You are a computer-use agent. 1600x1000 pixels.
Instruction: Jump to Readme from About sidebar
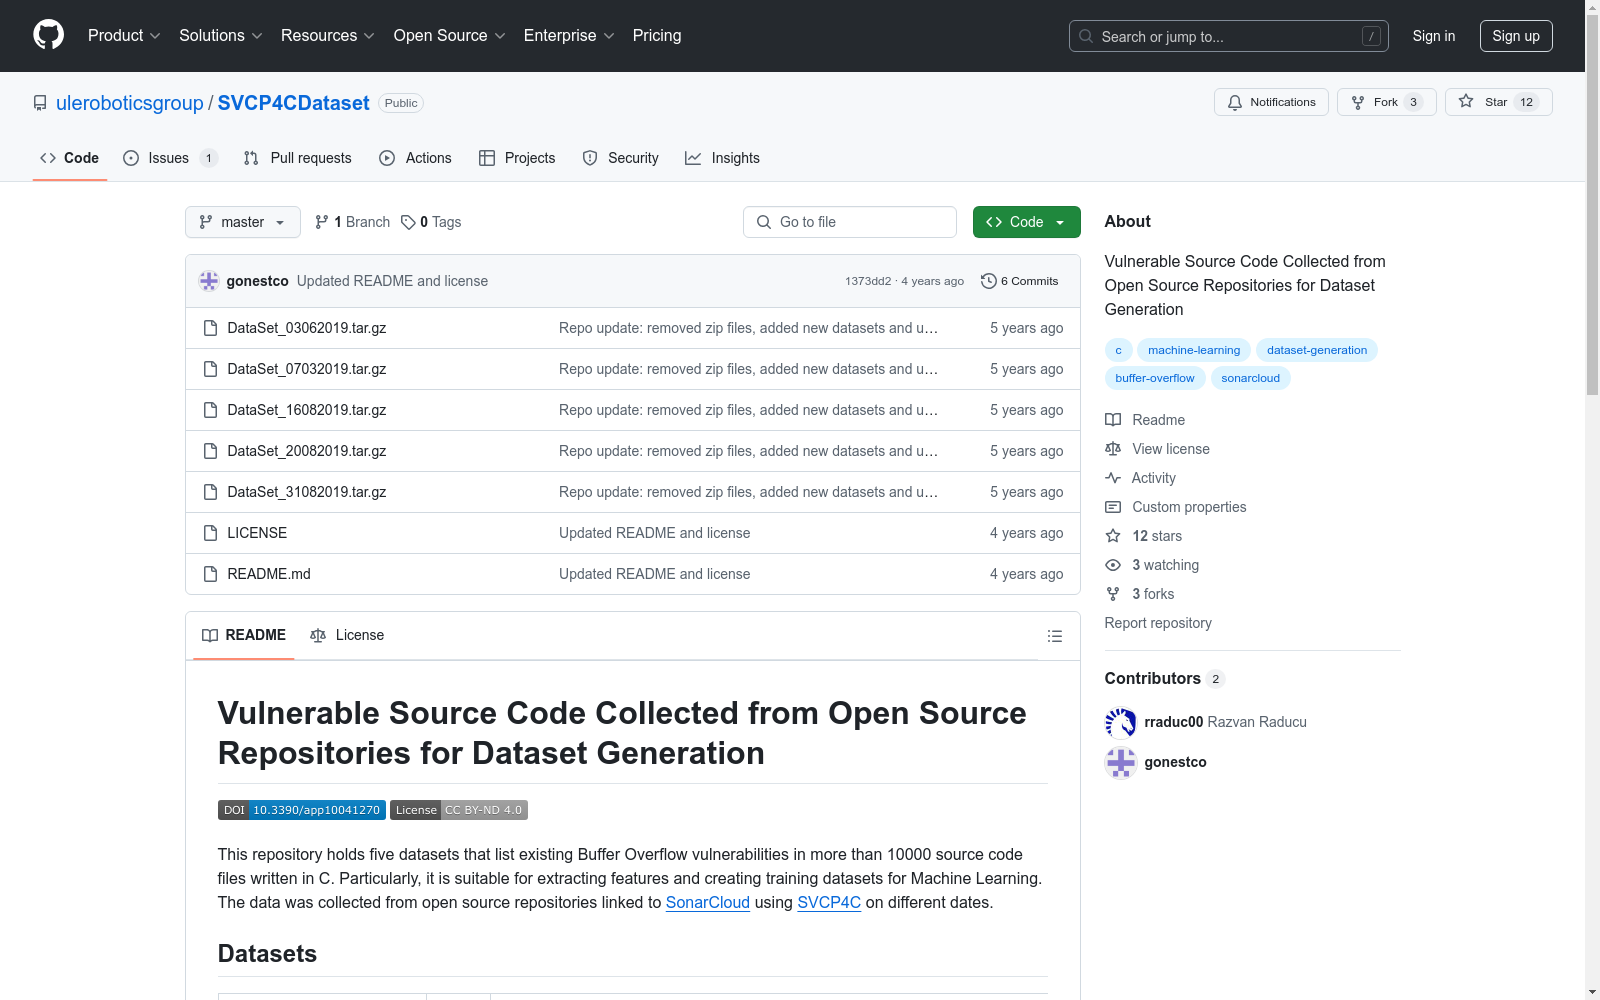click(1145, 420)
